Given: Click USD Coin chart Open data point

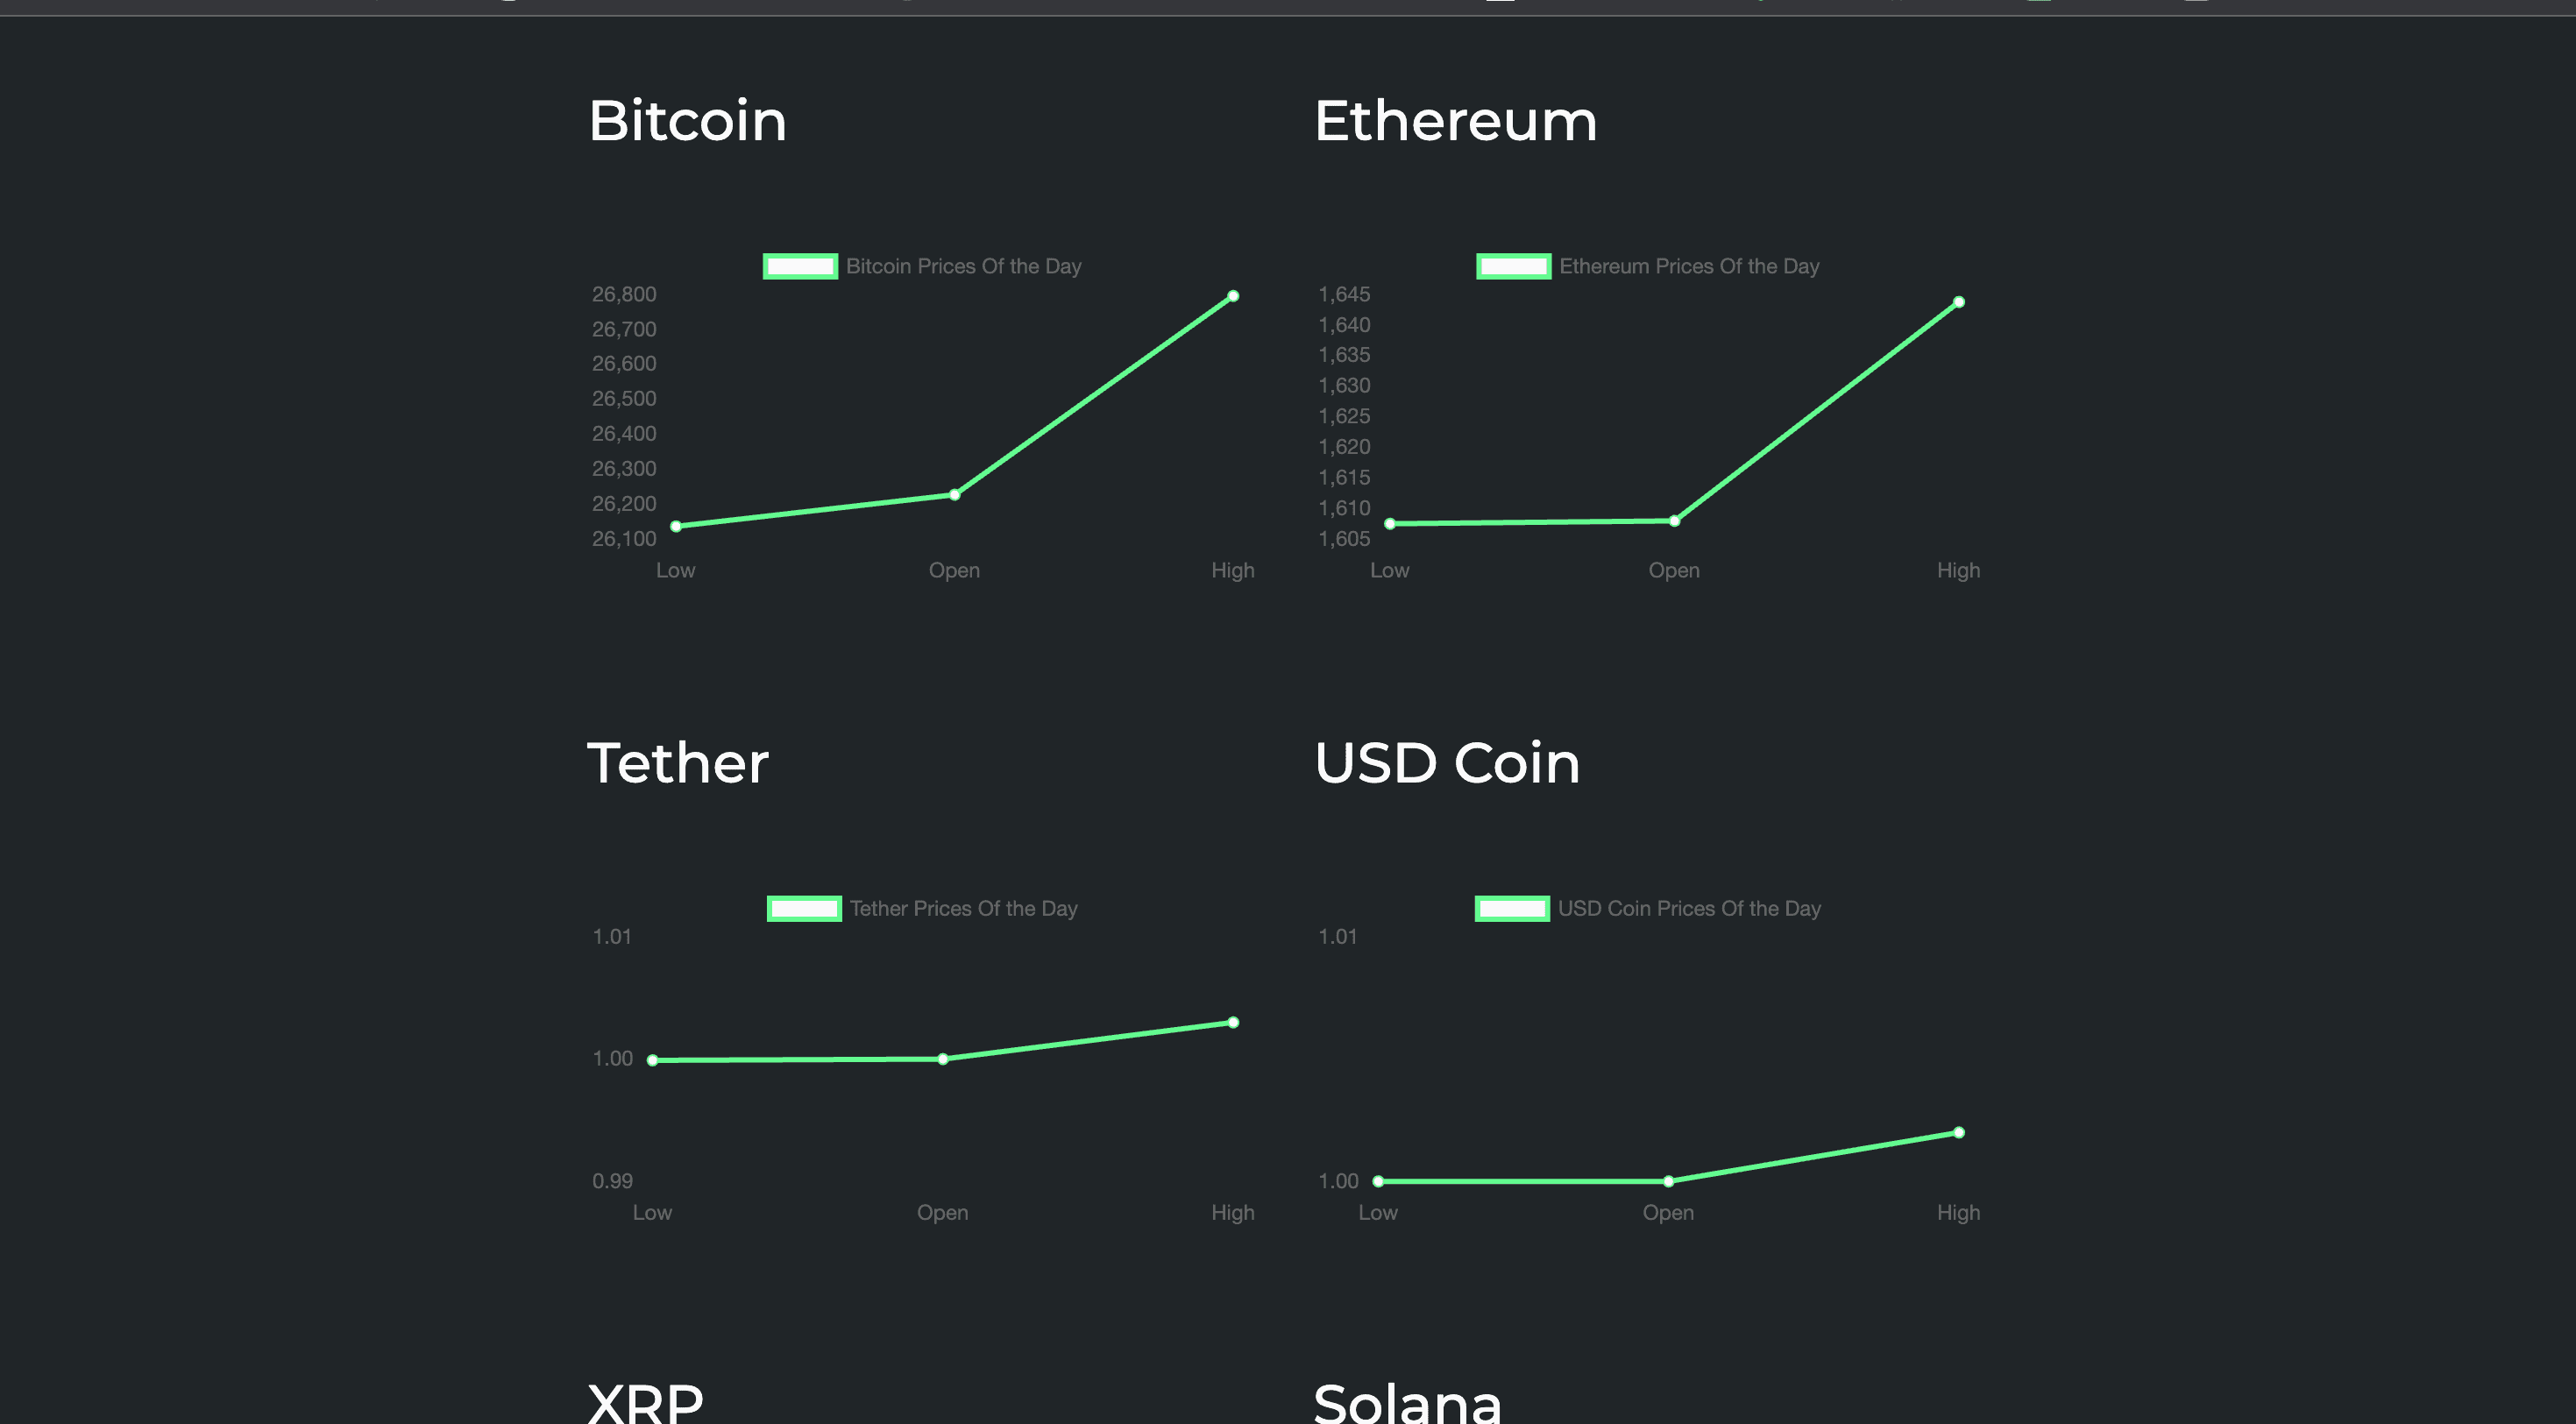Looking at the screenshot, I should coord(1668,1181).
